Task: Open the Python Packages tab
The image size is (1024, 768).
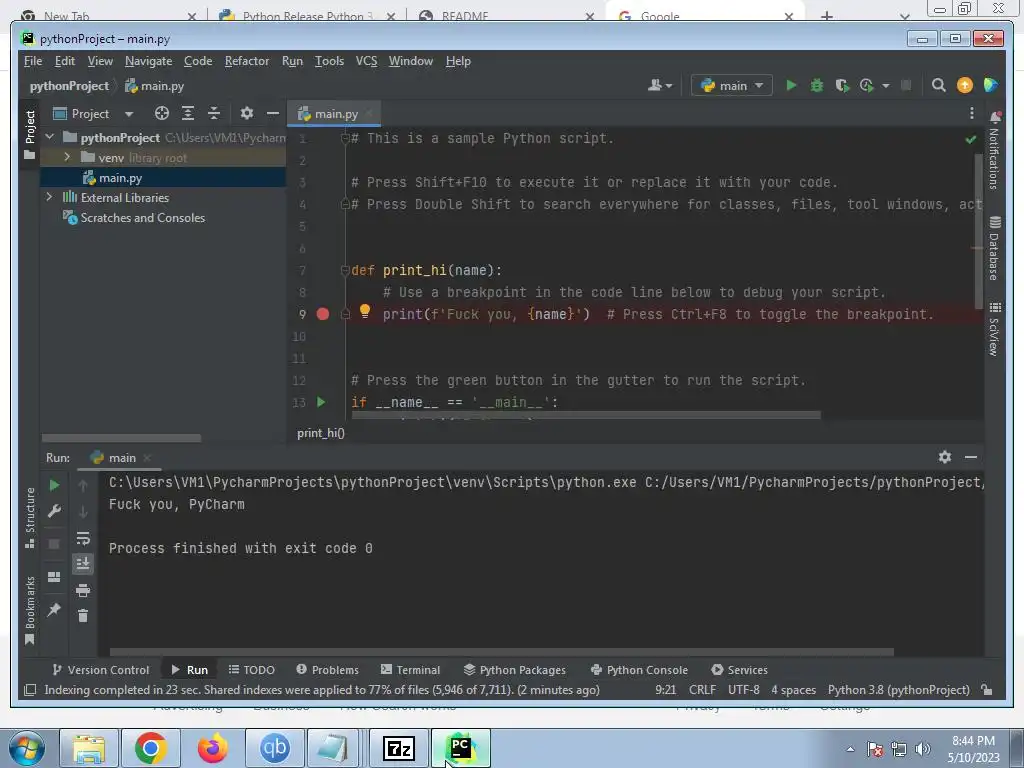Action: point(515,669)
